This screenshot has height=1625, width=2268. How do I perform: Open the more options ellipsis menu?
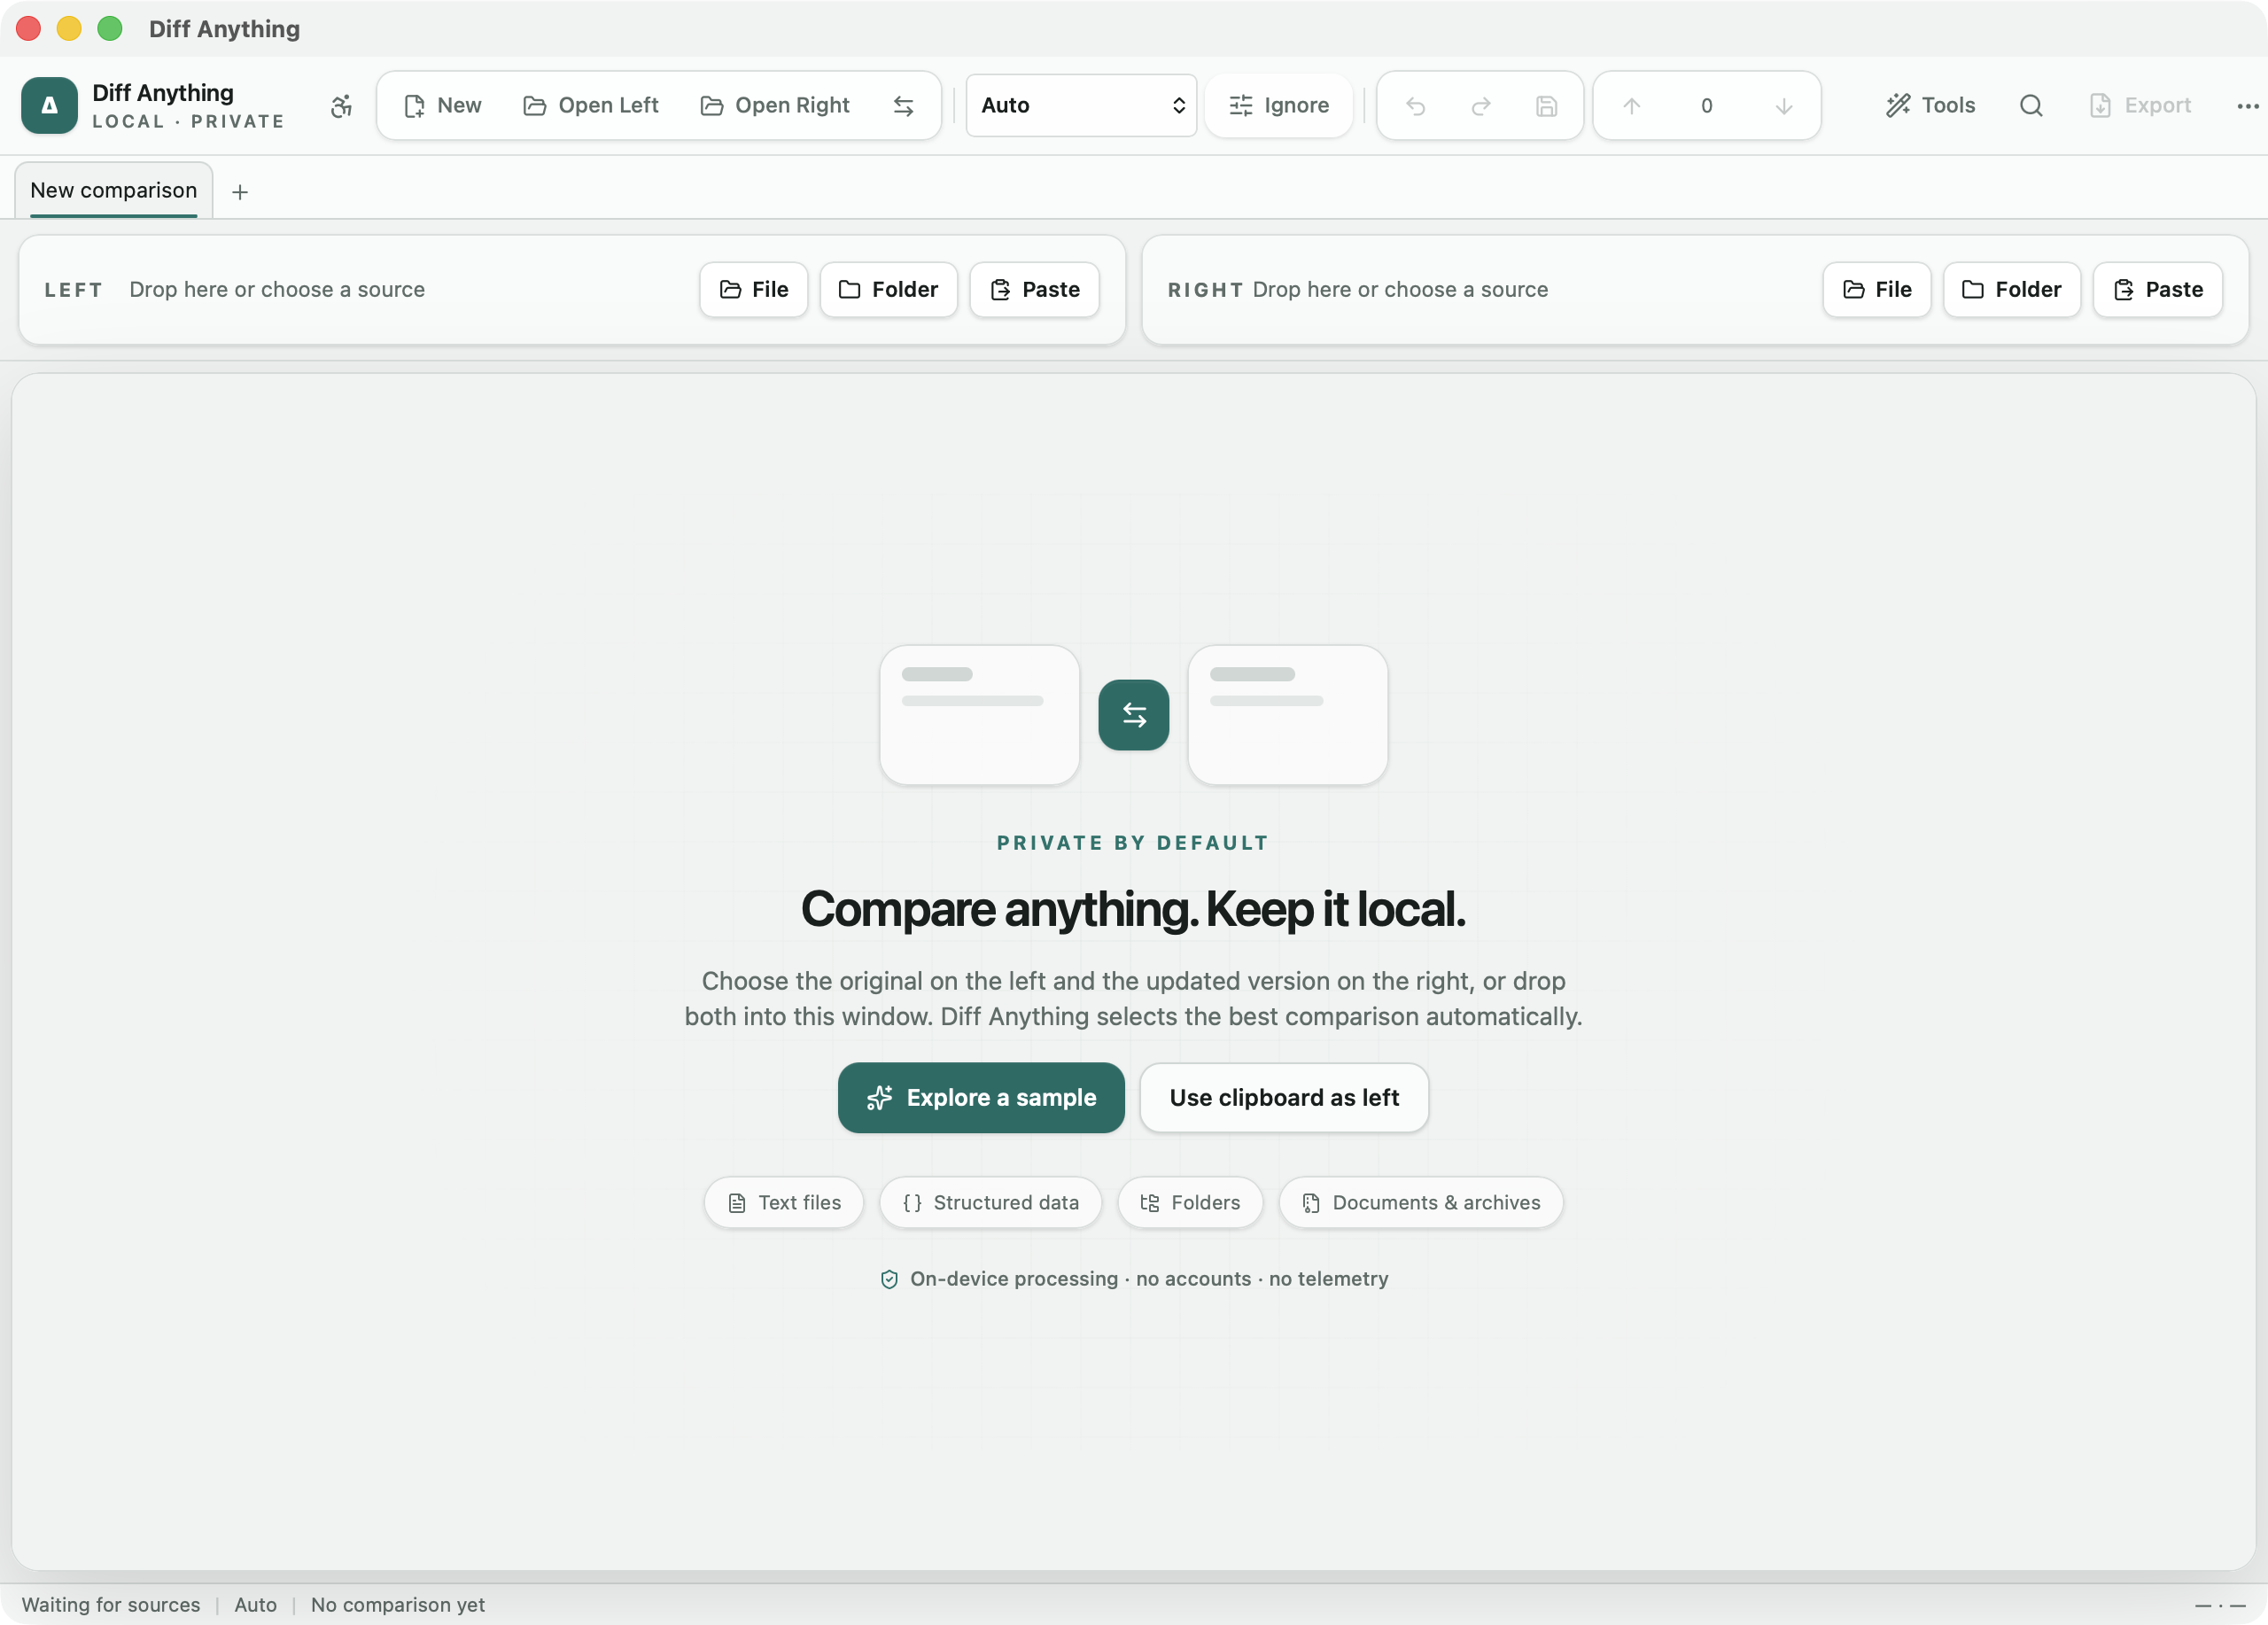point(2247,105)
